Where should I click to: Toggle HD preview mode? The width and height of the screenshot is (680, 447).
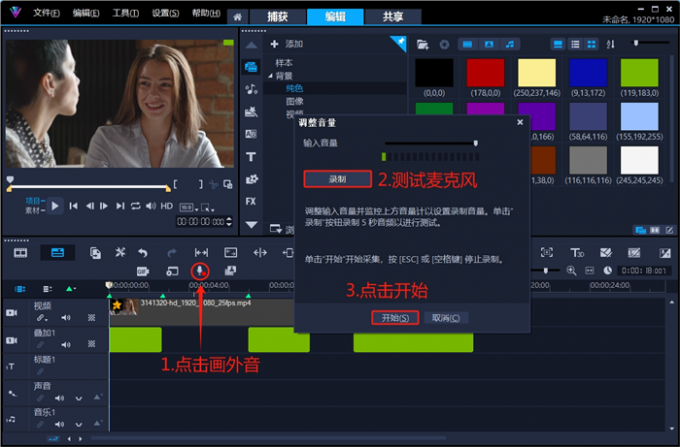[x=167, y=206]
